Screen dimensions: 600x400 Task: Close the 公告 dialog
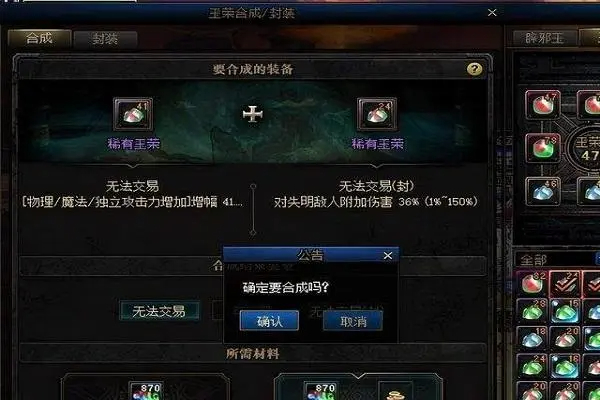(388, 255)
